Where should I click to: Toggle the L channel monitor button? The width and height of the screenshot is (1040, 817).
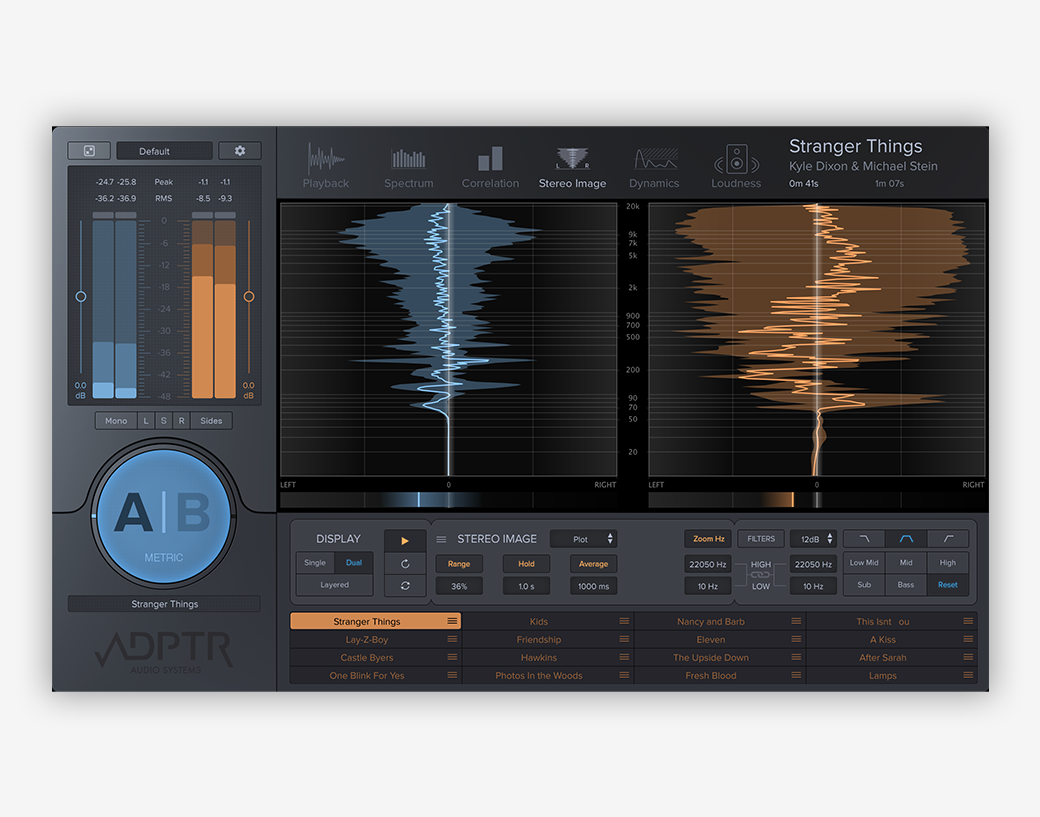146,420
